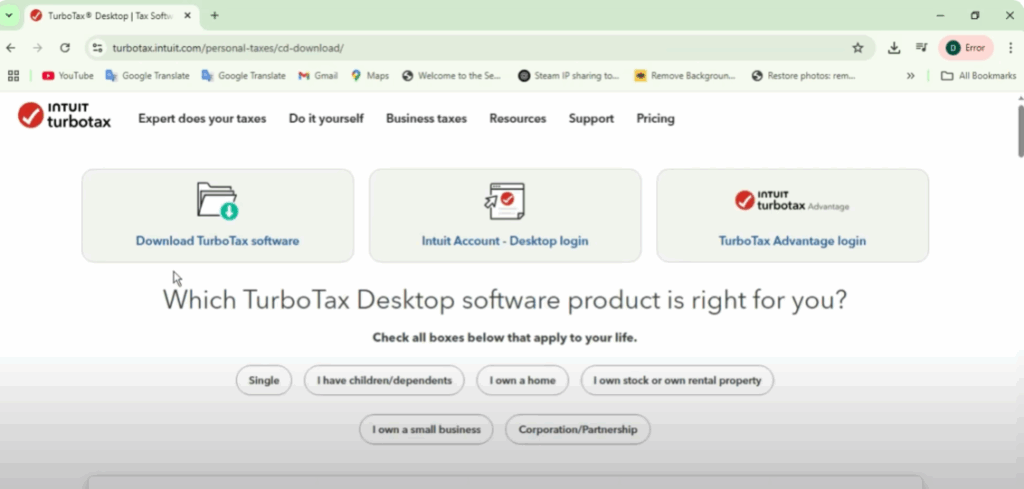Open the first Google Translate bookmark
This screenshot has width=1024, height=489.
(147, 76)
